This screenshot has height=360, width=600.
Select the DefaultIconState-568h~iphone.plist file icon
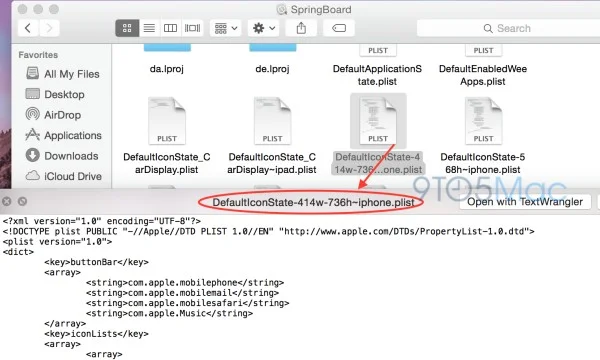[483, 121]
